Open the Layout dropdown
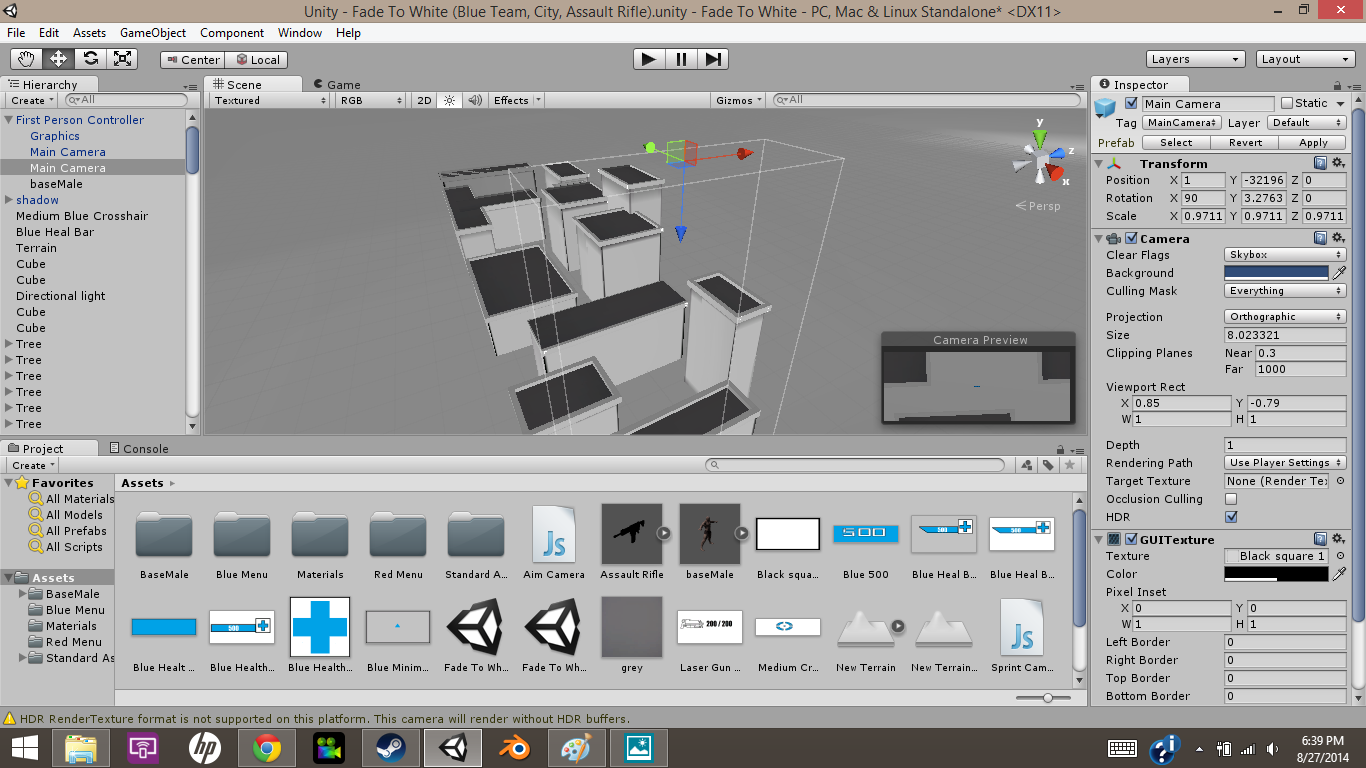The height and width of the screenshot is (768, 1366). pyautogui.click(x=1305, y=59)
